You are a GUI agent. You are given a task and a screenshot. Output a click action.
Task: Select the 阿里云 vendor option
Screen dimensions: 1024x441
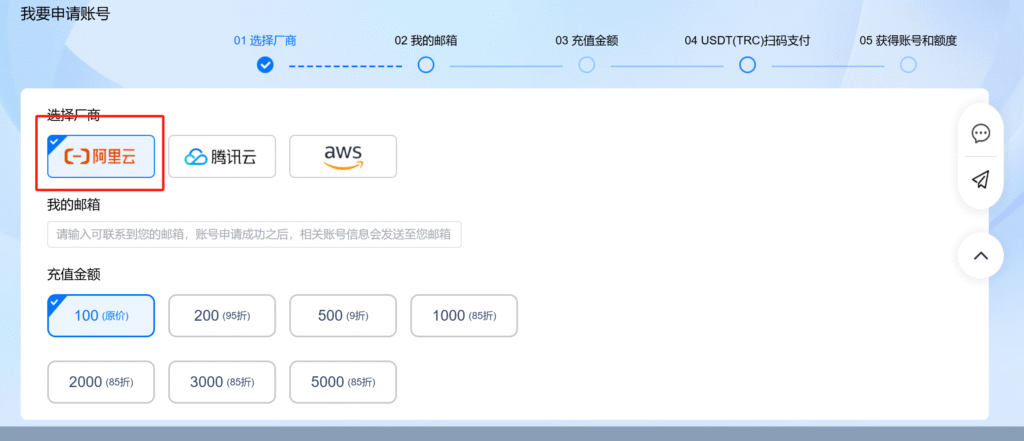[x=101, y=157]
